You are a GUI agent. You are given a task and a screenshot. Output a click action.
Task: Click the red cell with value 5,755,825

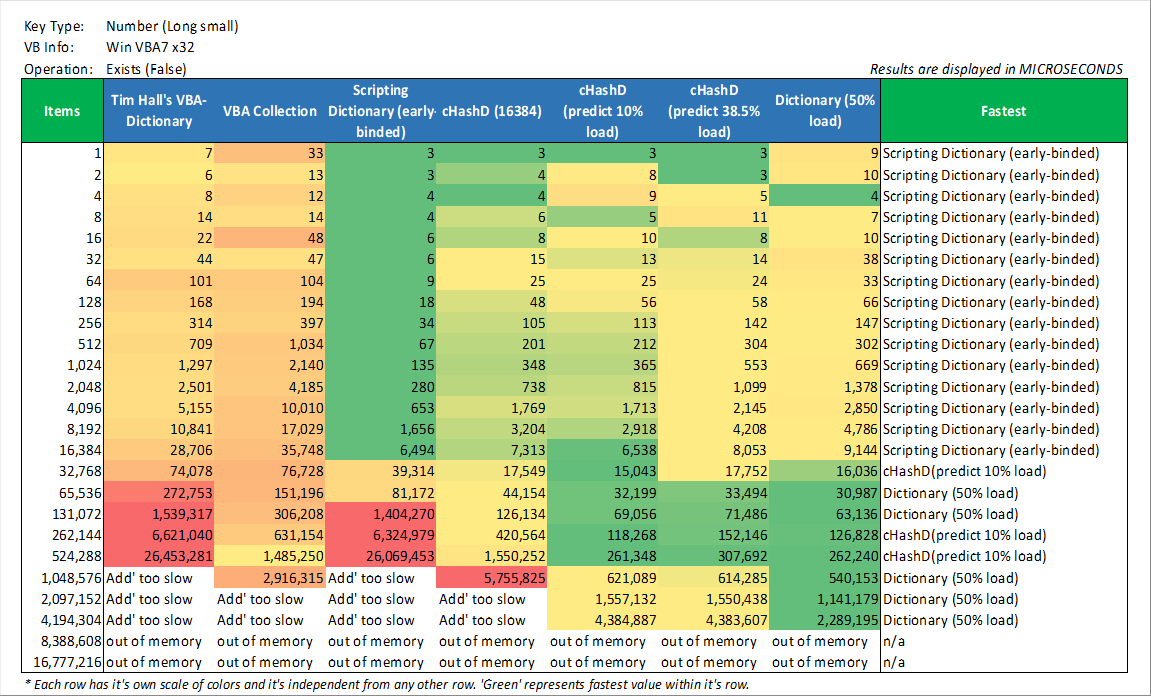[491, 578]
